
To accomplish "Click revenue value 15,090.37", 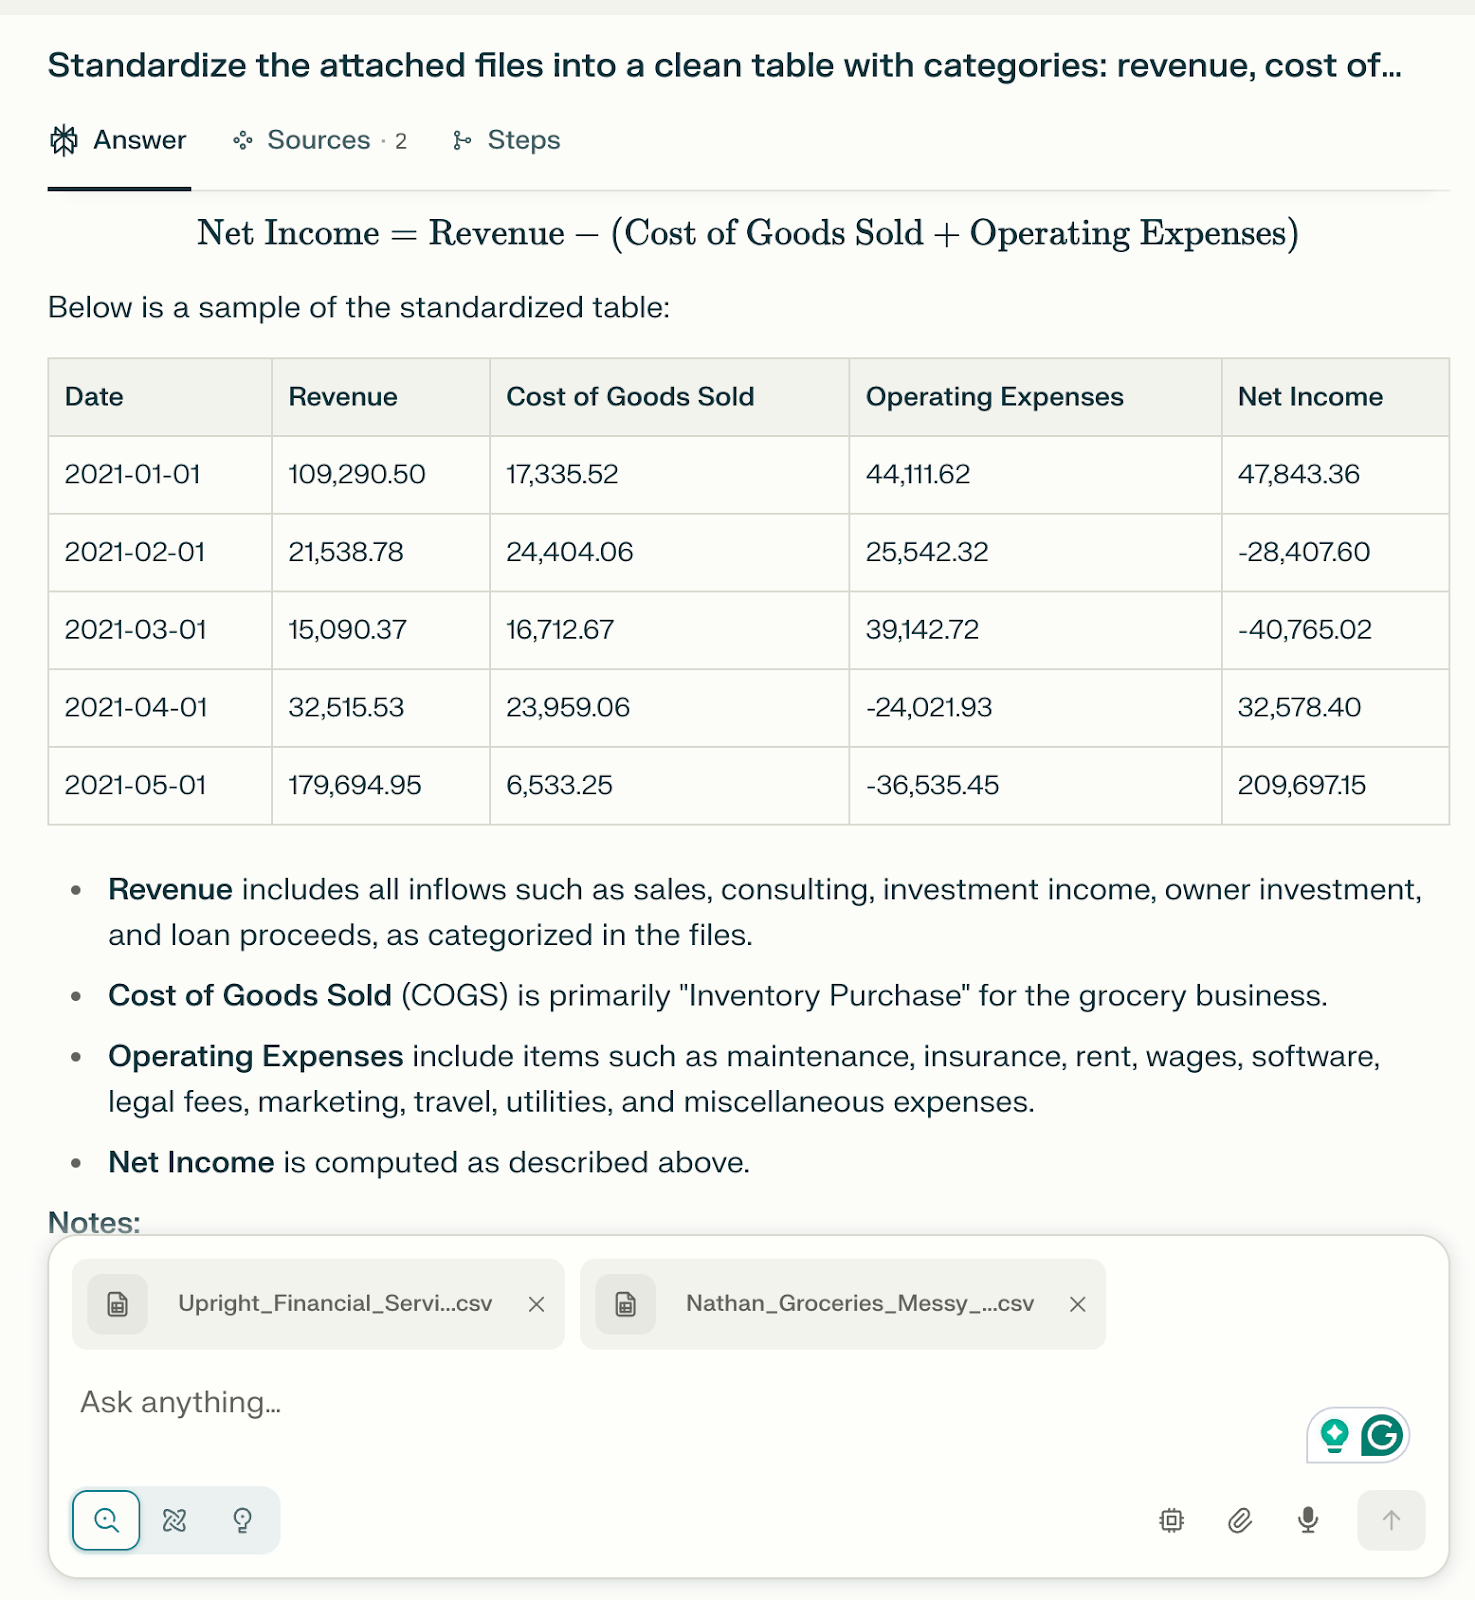I will pos(347,630).
